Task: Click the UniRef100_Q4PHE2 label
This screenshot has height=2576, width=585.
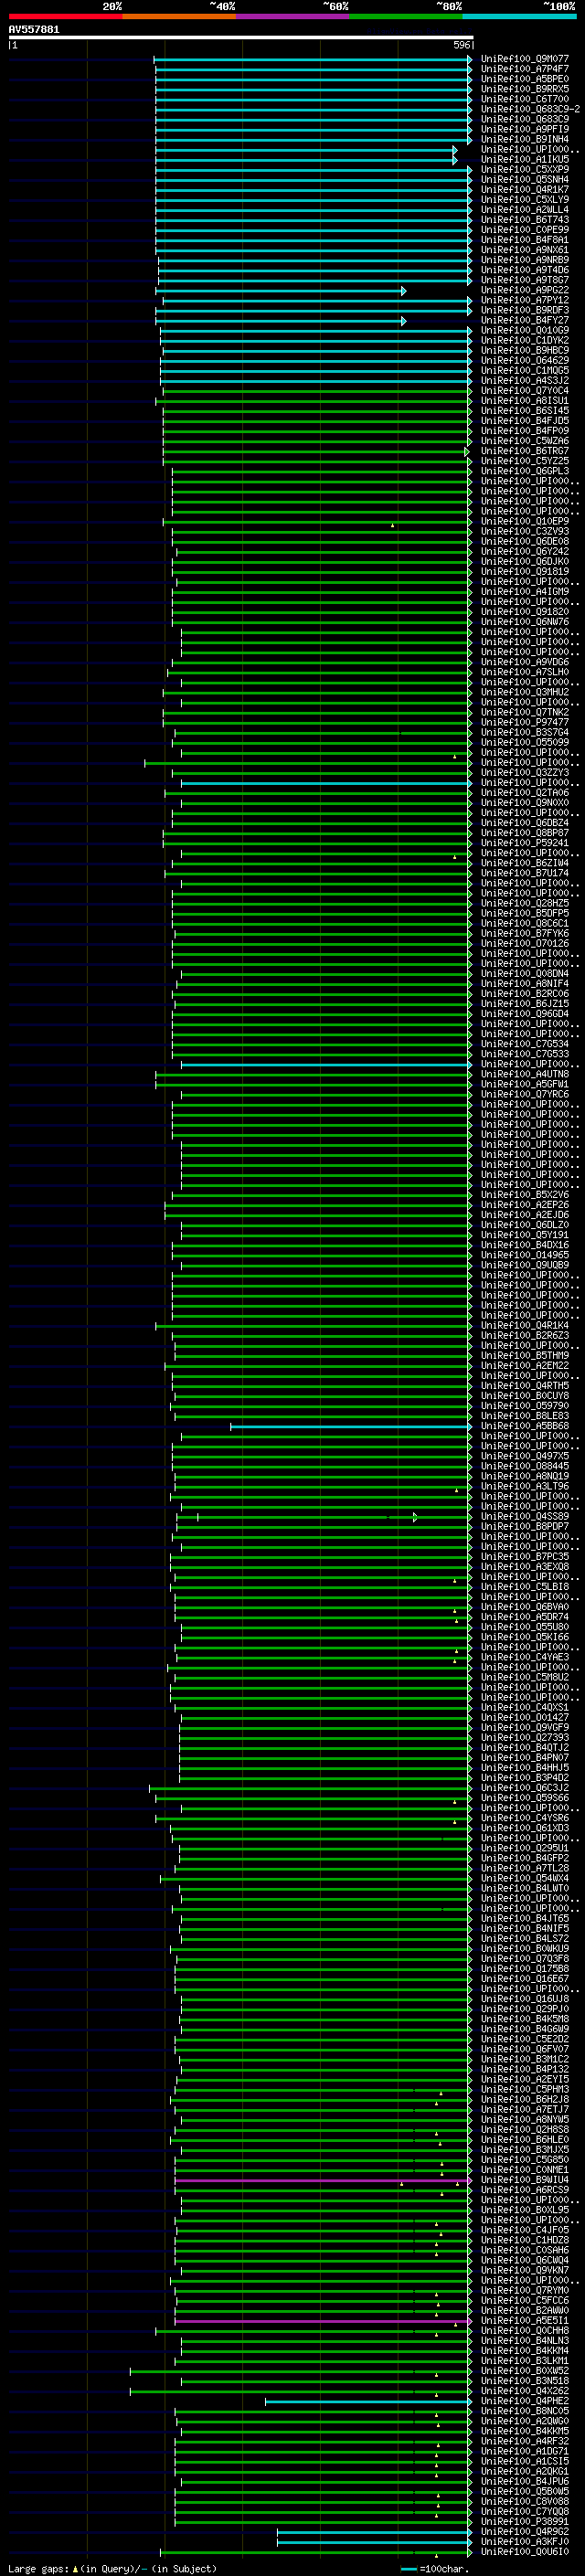Action: pos(524,2401)
